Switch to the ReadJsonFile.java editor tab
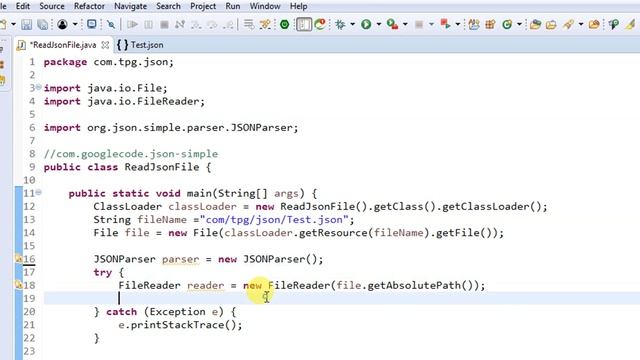Image resolution: width=640 pixels, height=360 pixels. click(62, 45)
